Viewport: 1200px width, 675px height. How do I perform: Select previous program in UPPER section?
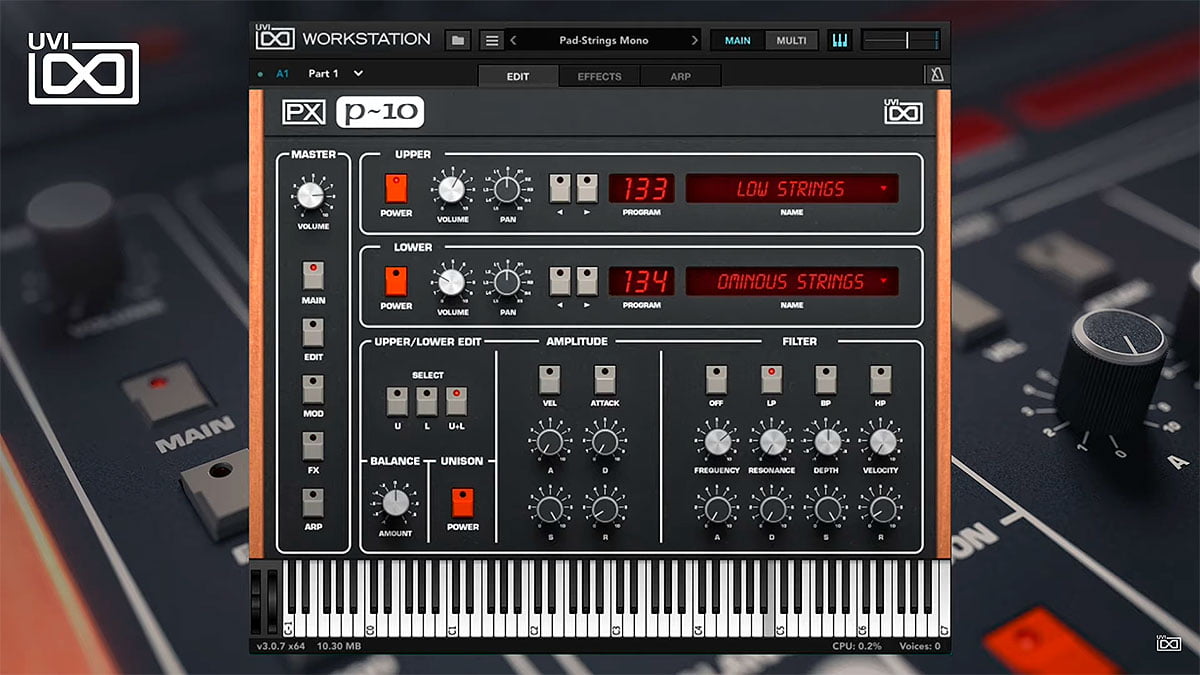[x=559, y=188]
